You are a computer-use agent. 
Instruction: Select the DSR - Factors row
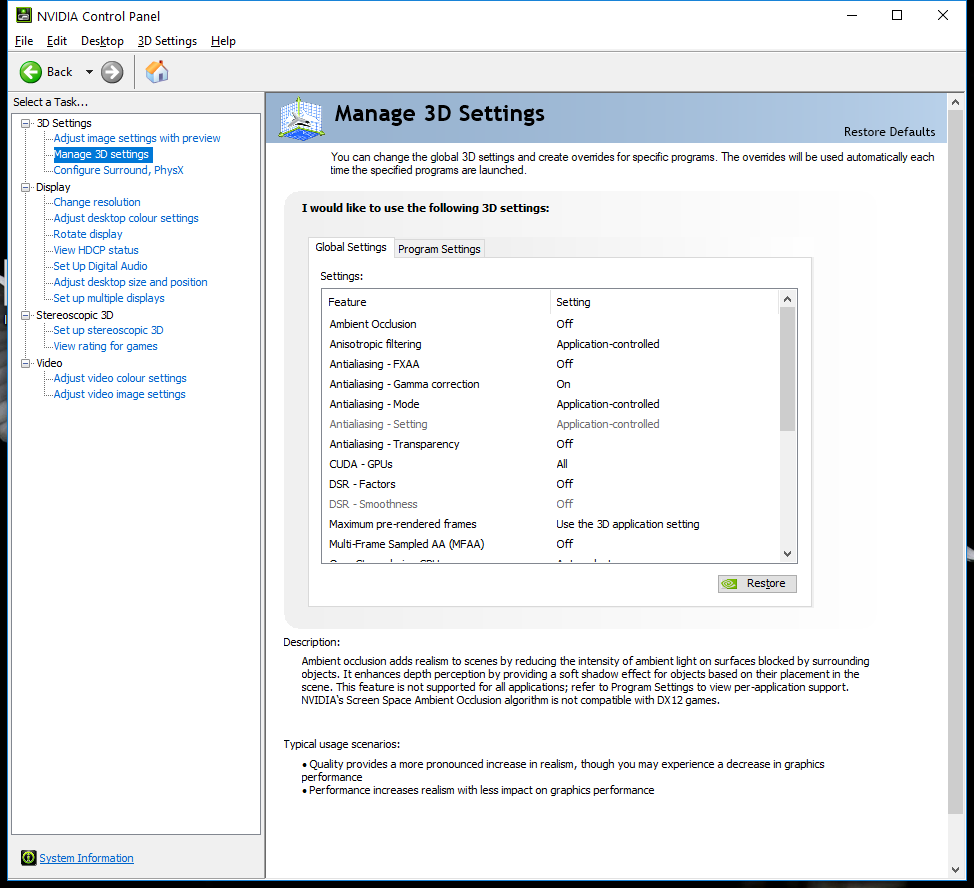pos(550,484)
